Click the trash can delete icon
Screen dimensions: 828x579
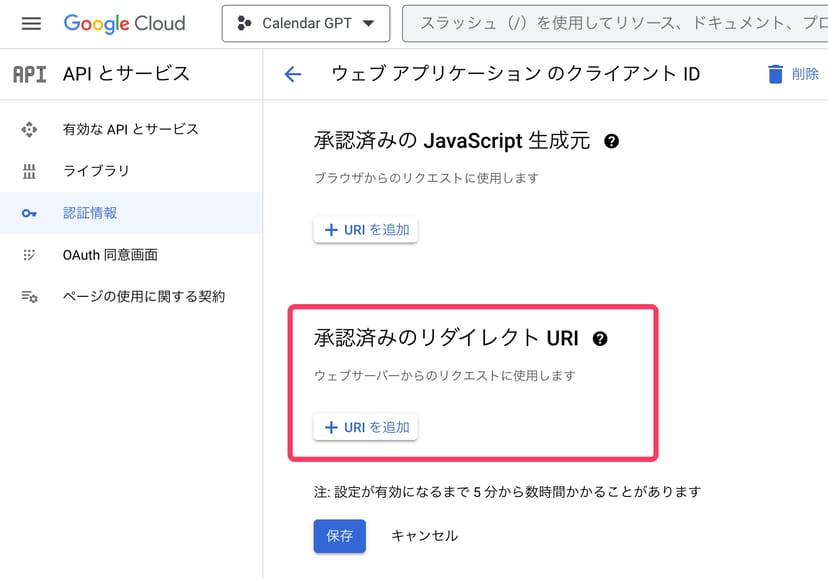coord(775,74)
